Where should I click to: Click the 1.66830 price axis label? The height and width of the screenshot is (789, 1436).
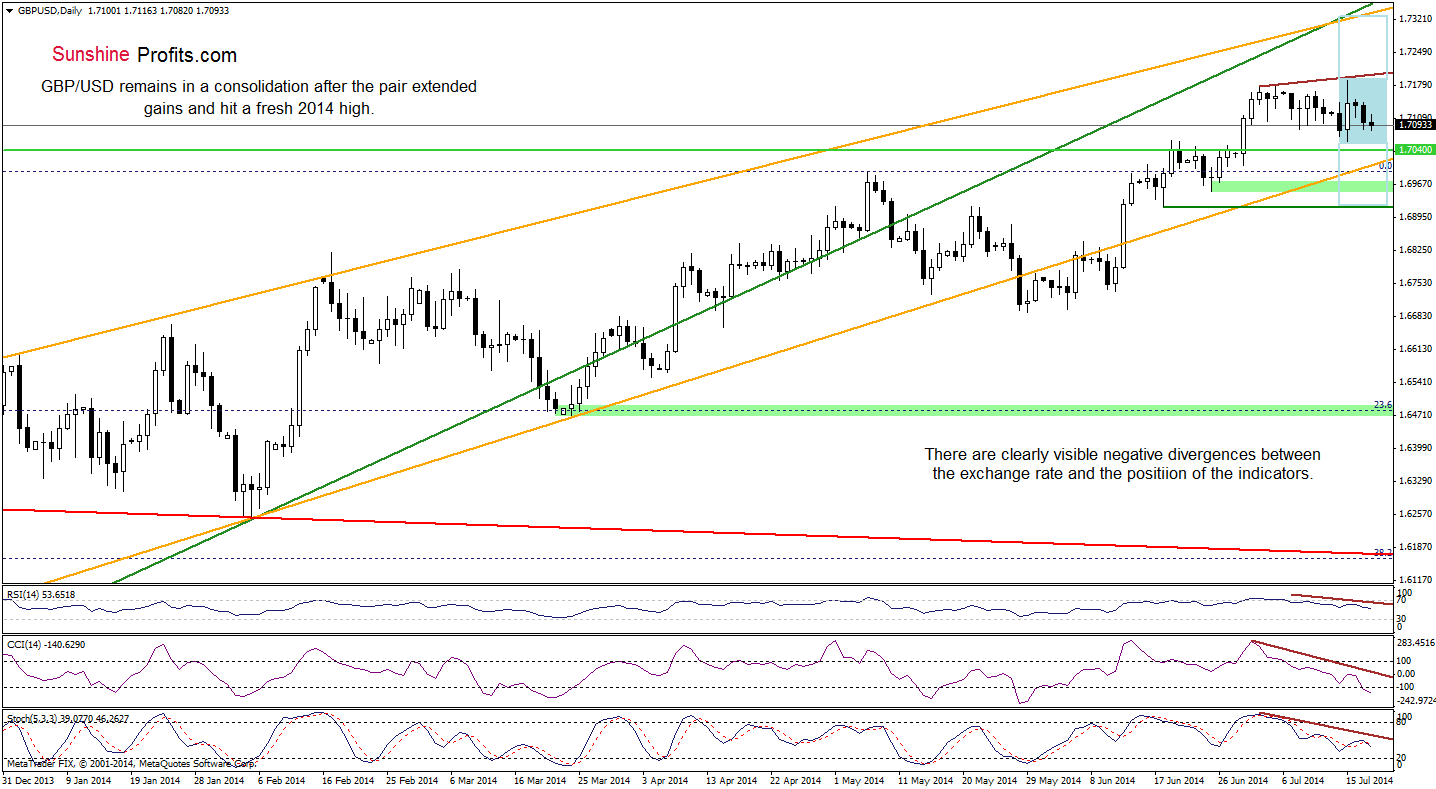click(x=1415, y=316)
